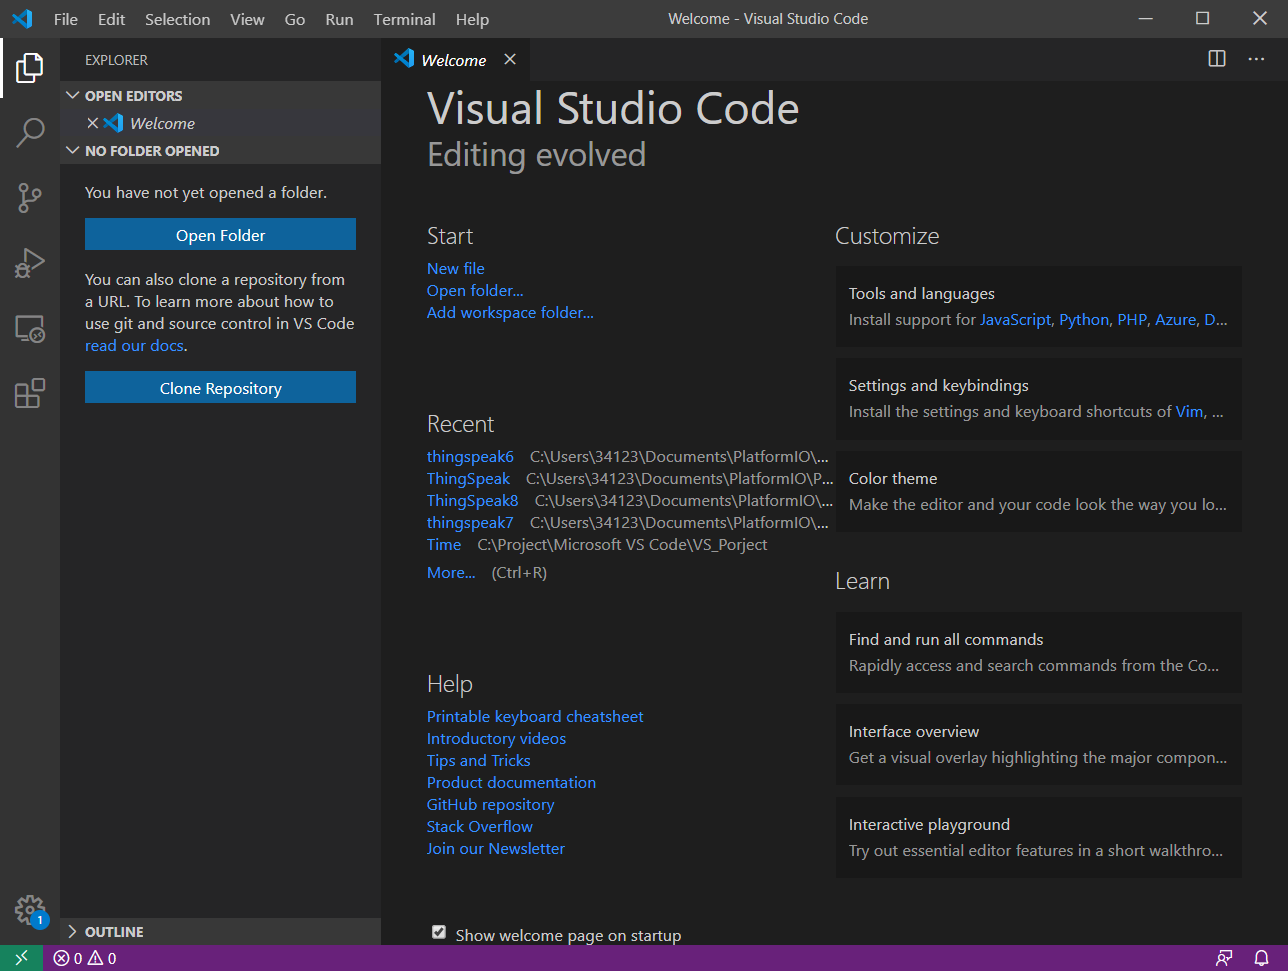Open the Selection menu
The image size is (1288, 971).
coord(177,19)
